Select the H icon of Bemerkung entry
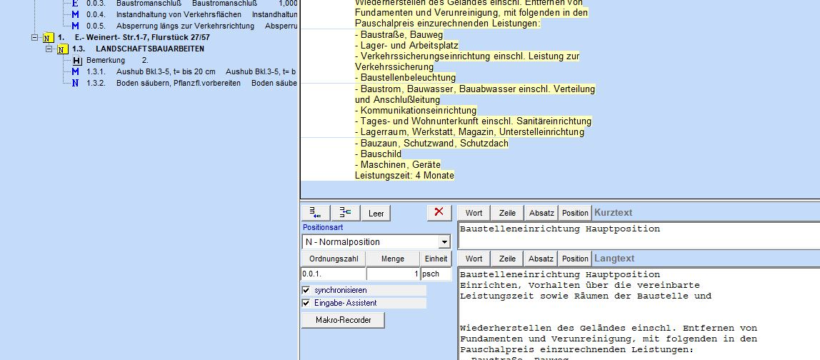This screenshot has height=360, width=820. [x=77, y=60]
